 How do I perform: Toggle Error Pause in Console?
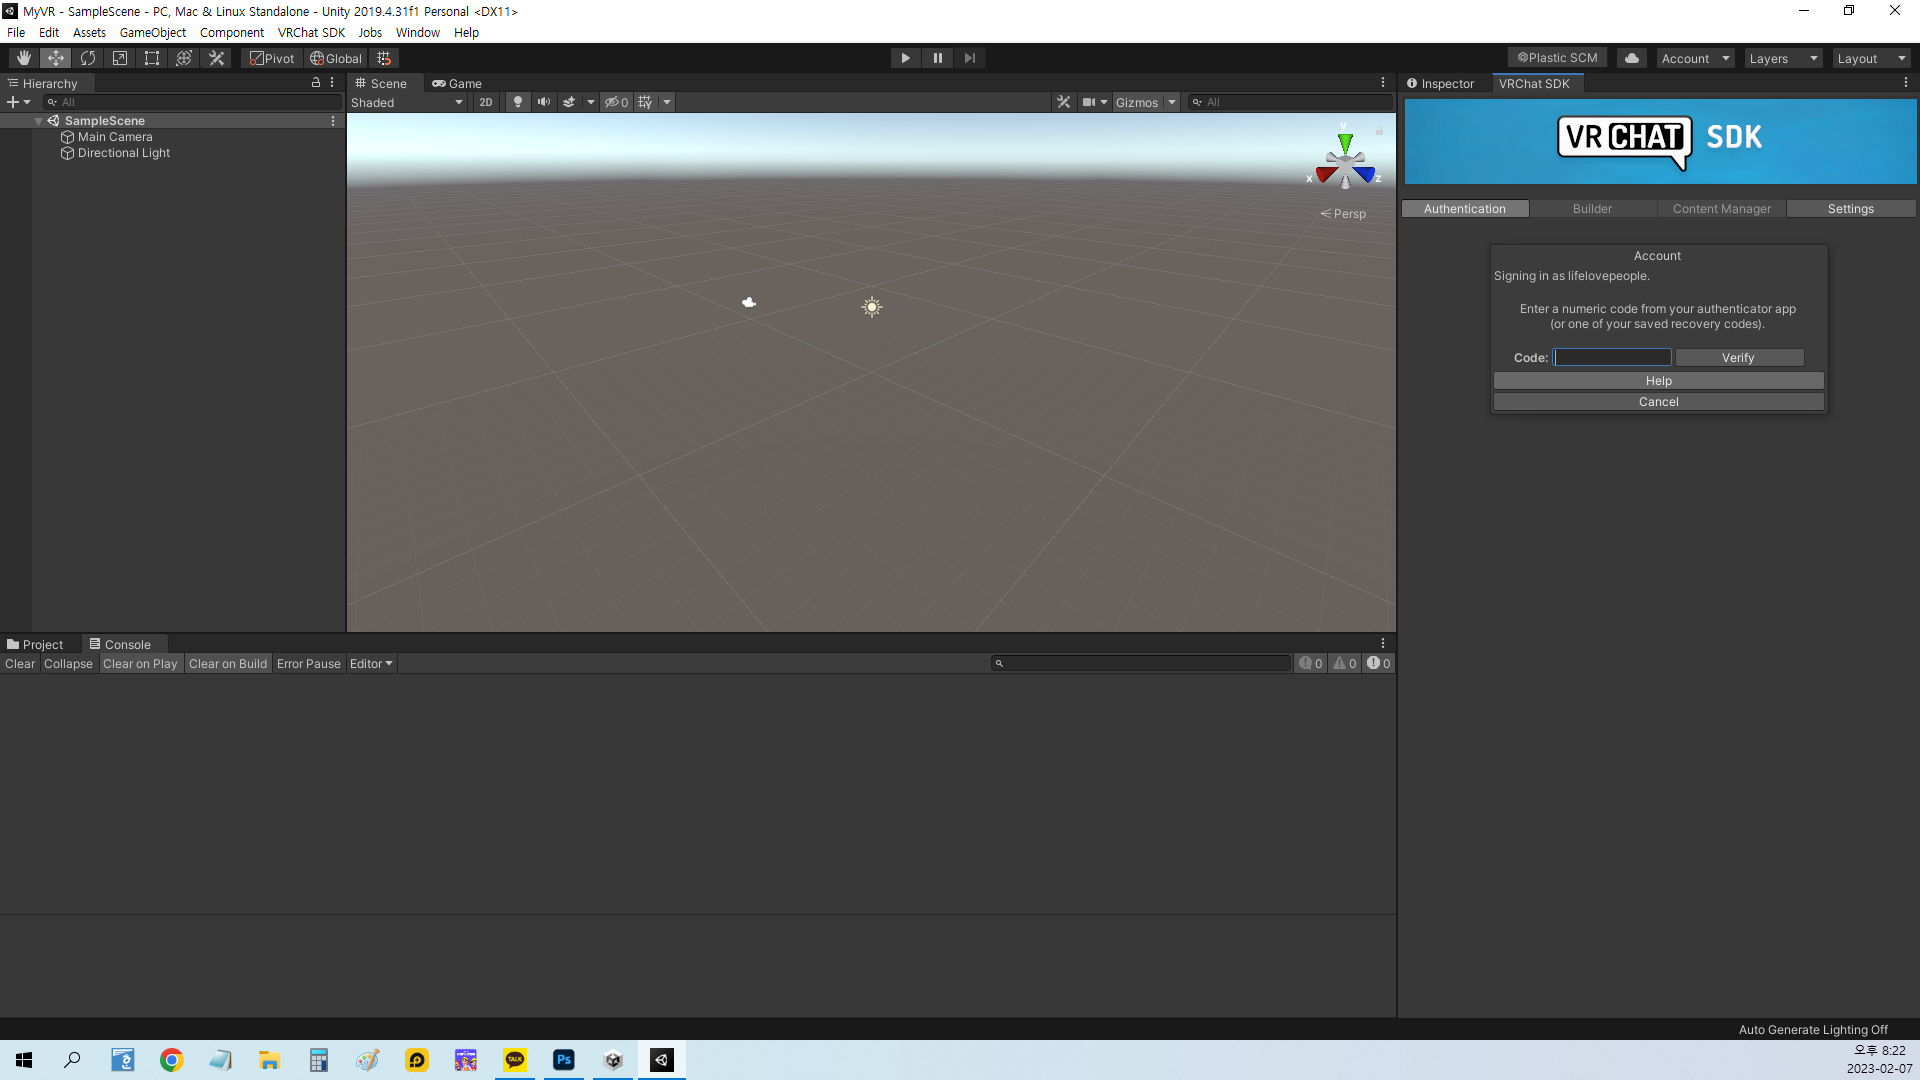(x=309, y=664)
